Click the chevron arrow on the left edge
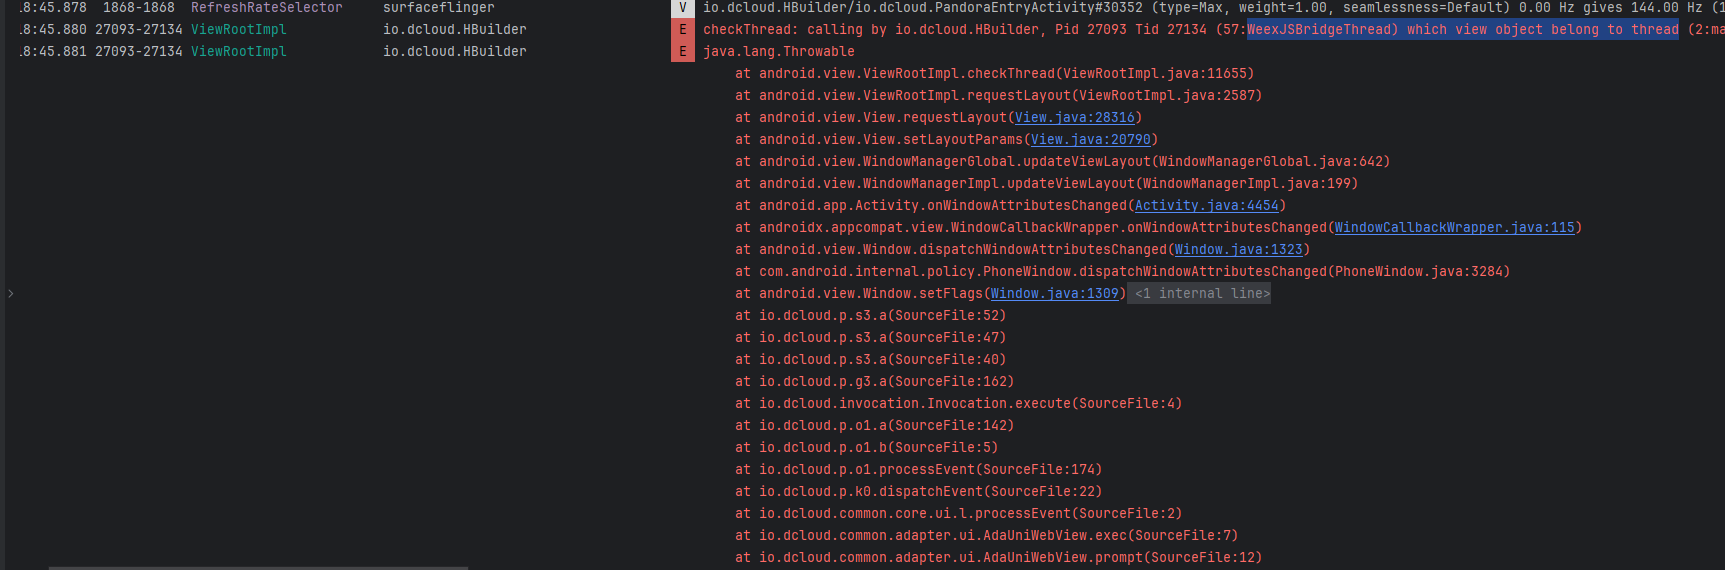Screen dimensions: 1725x570 coord(10,294)
